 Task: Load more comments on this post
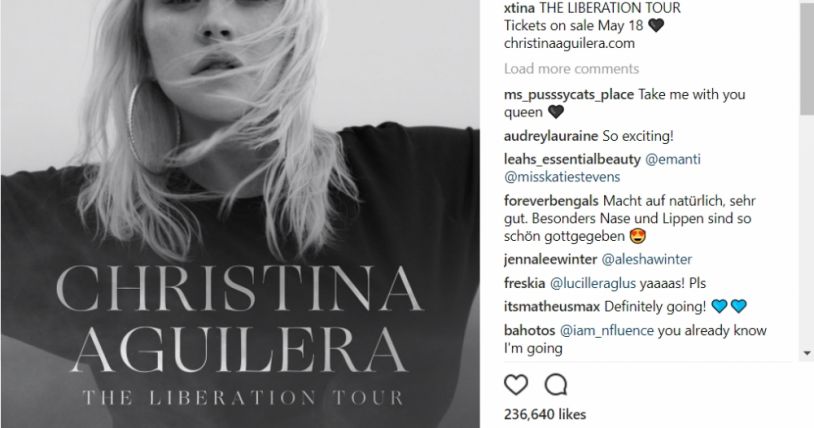tap(571, 69)
